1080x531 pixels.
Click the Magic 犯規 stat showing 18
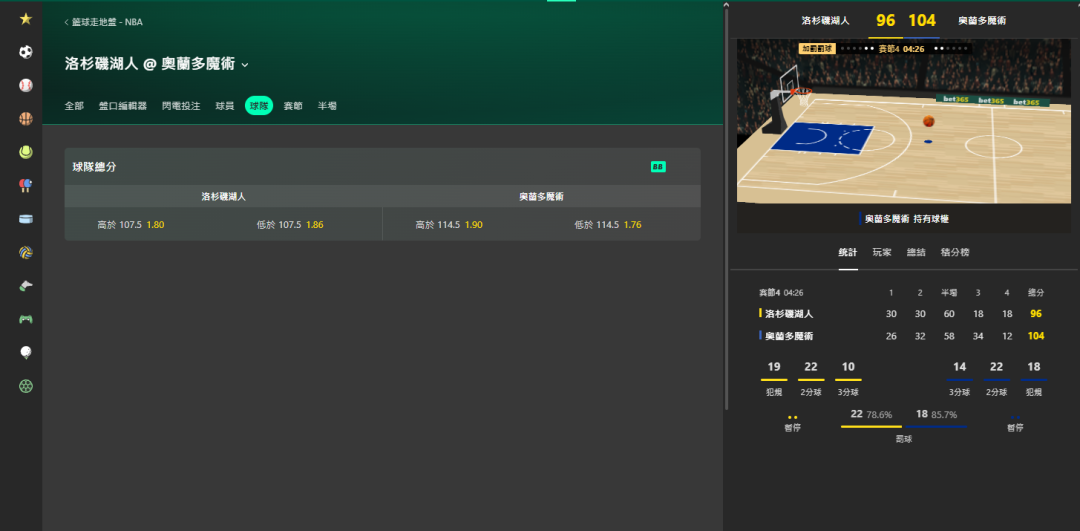(1034, 377)
